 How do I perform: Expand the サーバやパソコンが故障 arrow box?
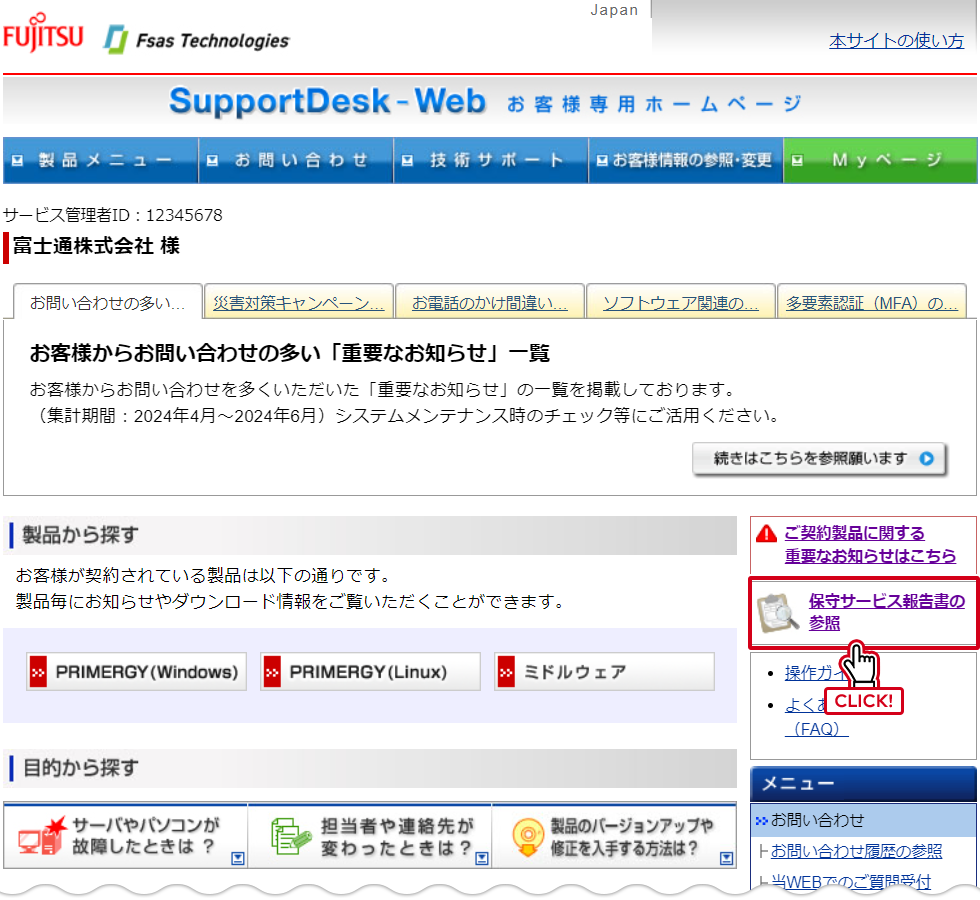tap(238, 858)
